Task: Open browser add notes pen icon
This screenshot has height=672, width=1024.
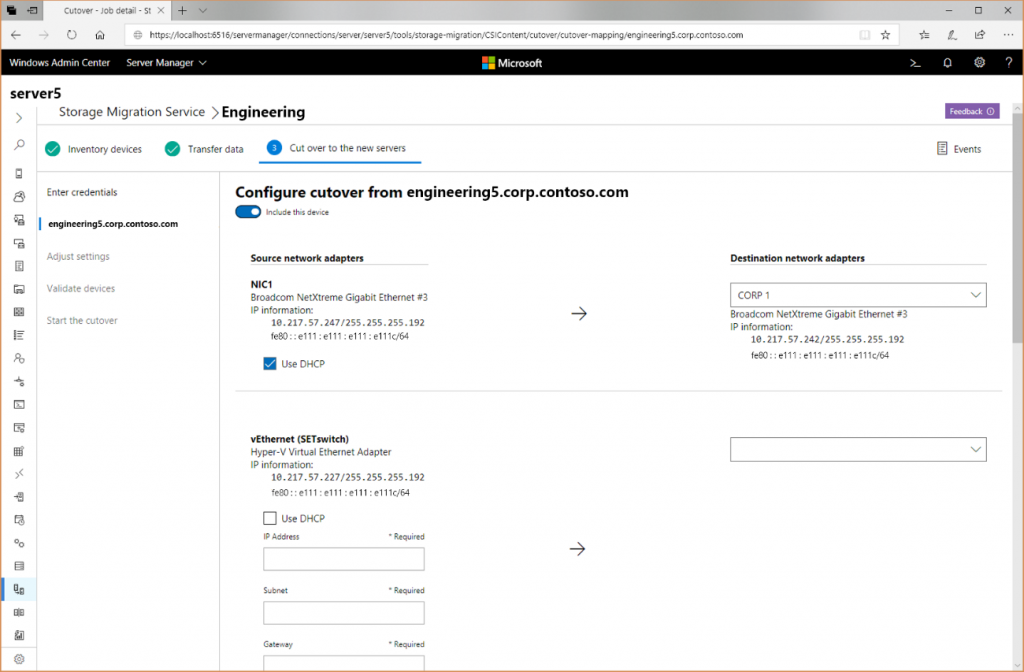Action: point(952,35)
